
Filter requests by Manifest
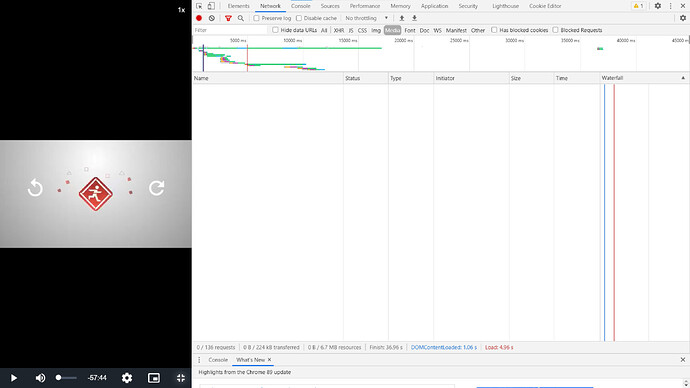point(456,30)
